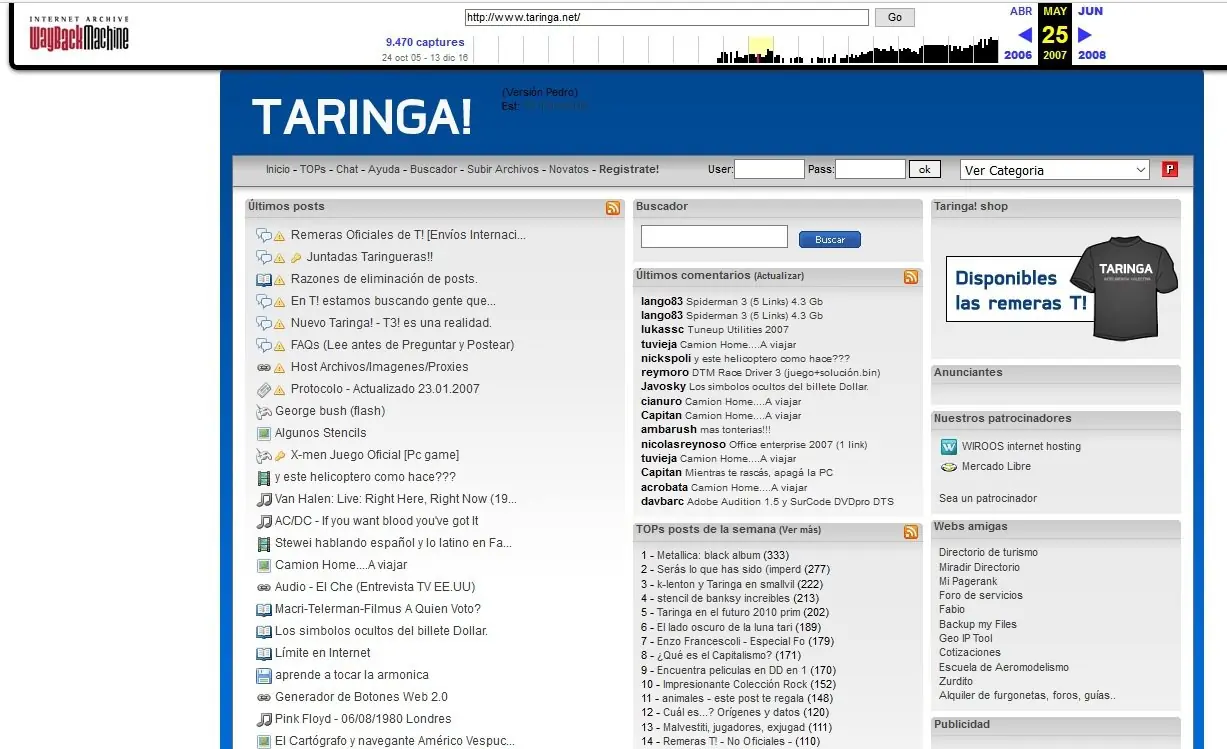Click the red P icon beside Ver Categoria
The image size is (1227, 749).
(1169, 170)
